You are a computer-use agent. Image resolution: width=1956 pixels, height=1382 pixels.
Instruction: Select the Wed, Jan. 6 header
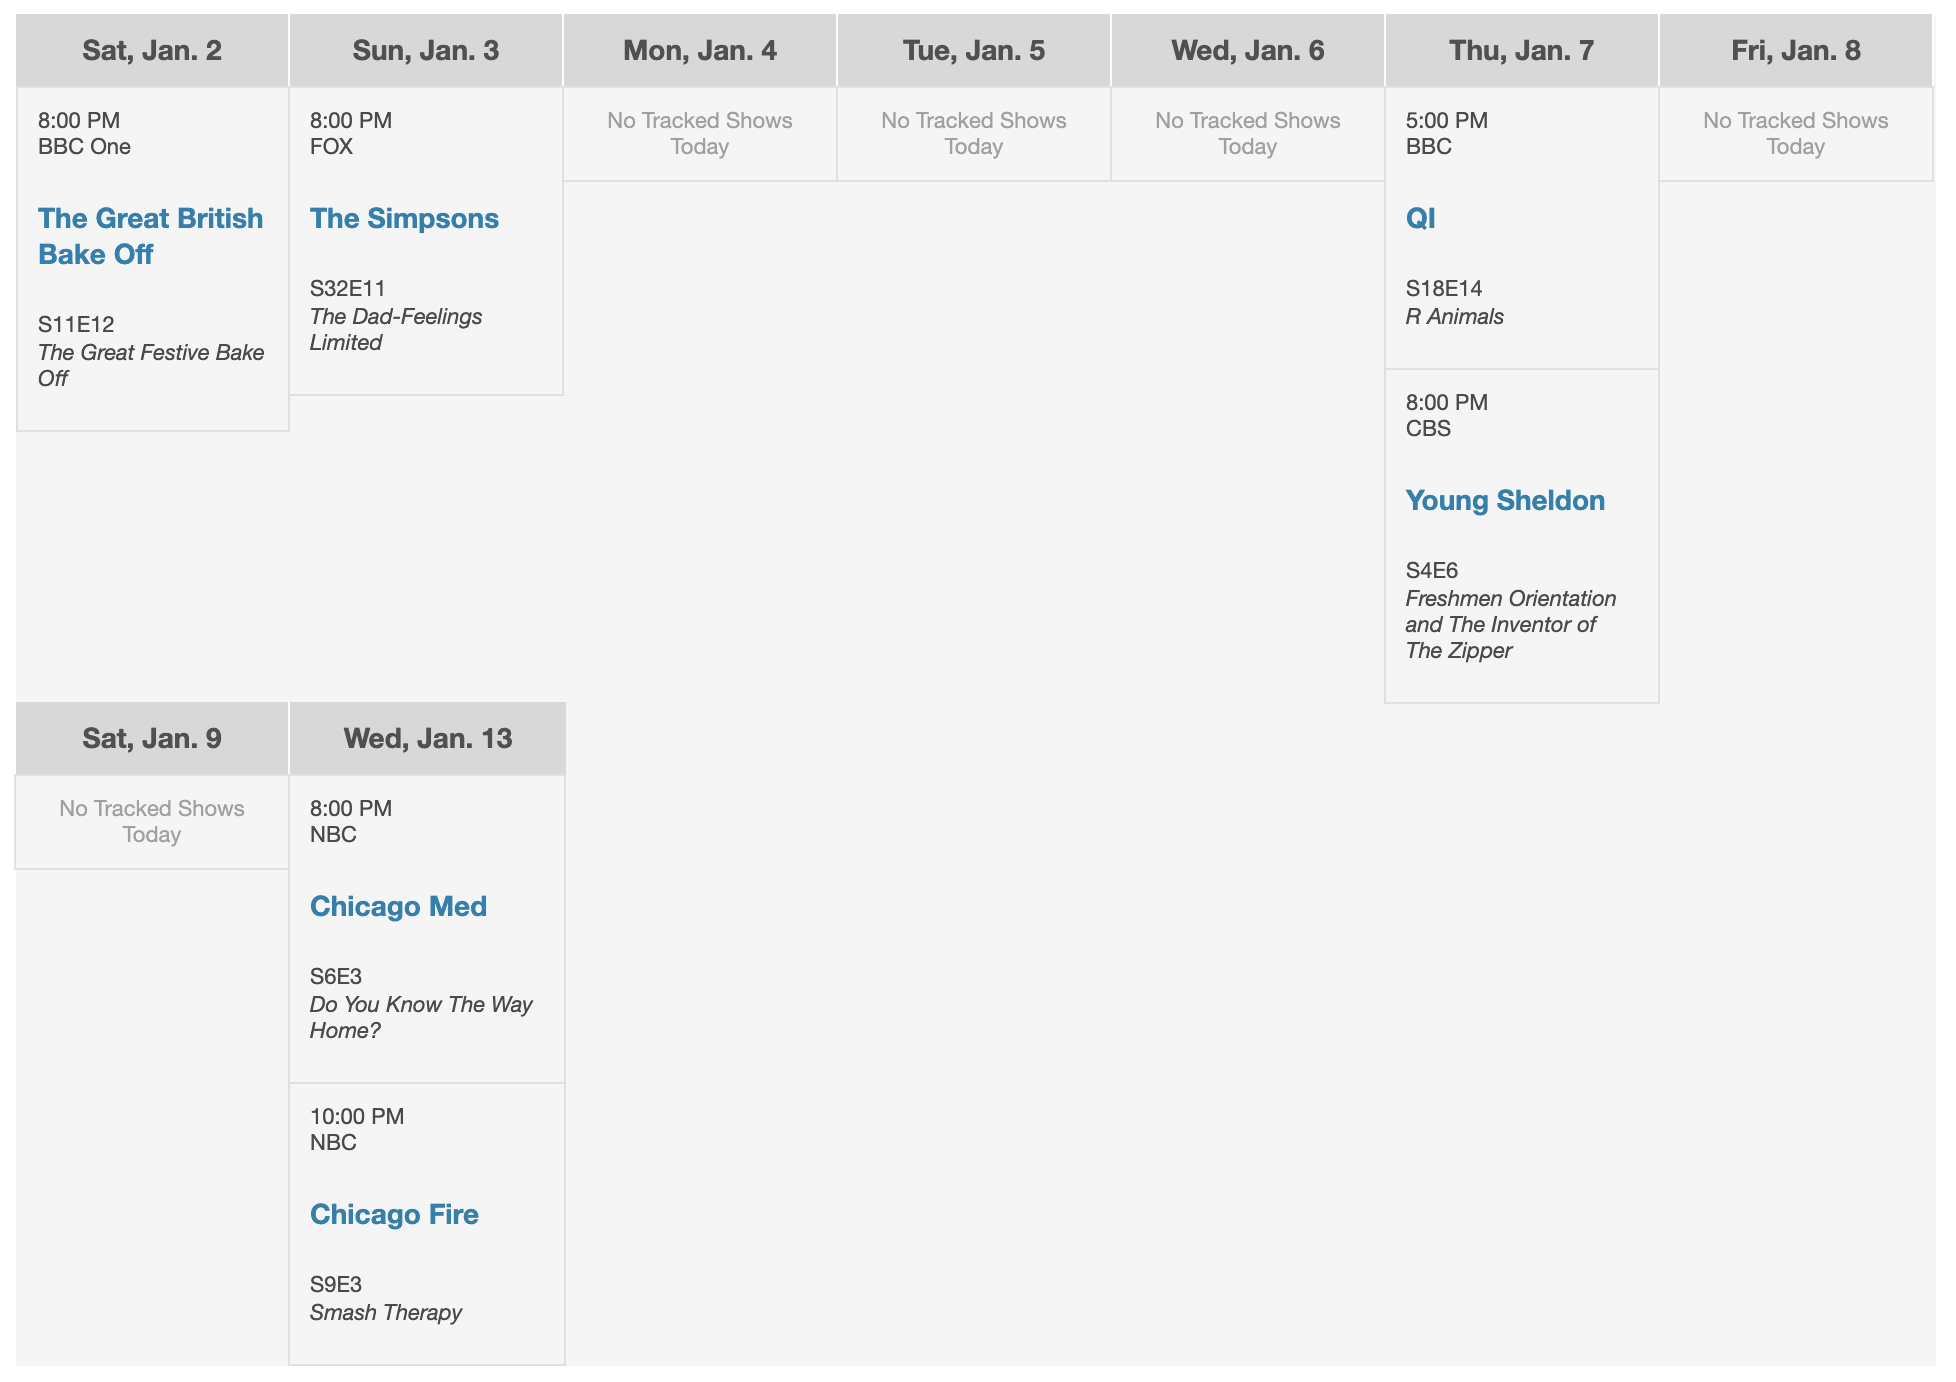[1248, 50]
